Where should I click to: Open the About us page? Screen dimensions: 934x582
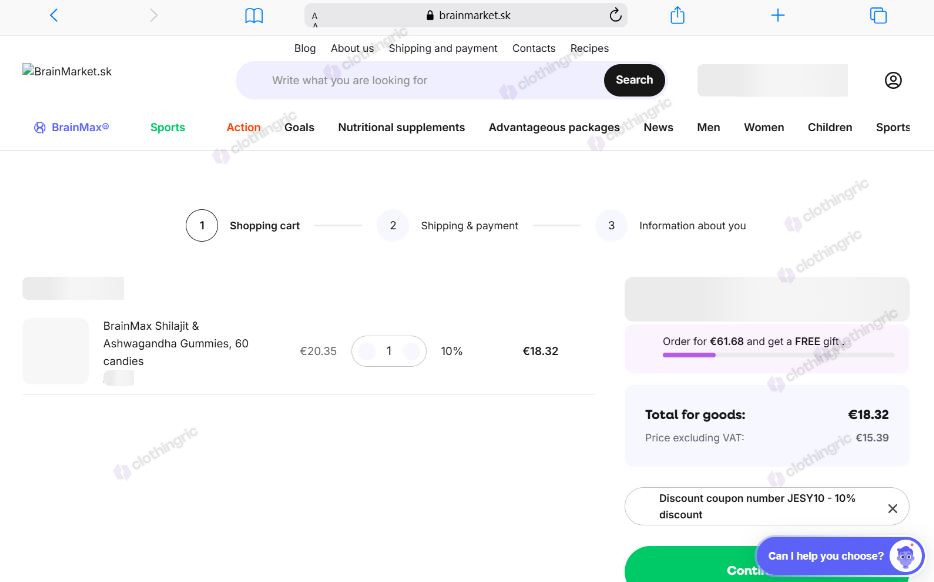[352, 48]
